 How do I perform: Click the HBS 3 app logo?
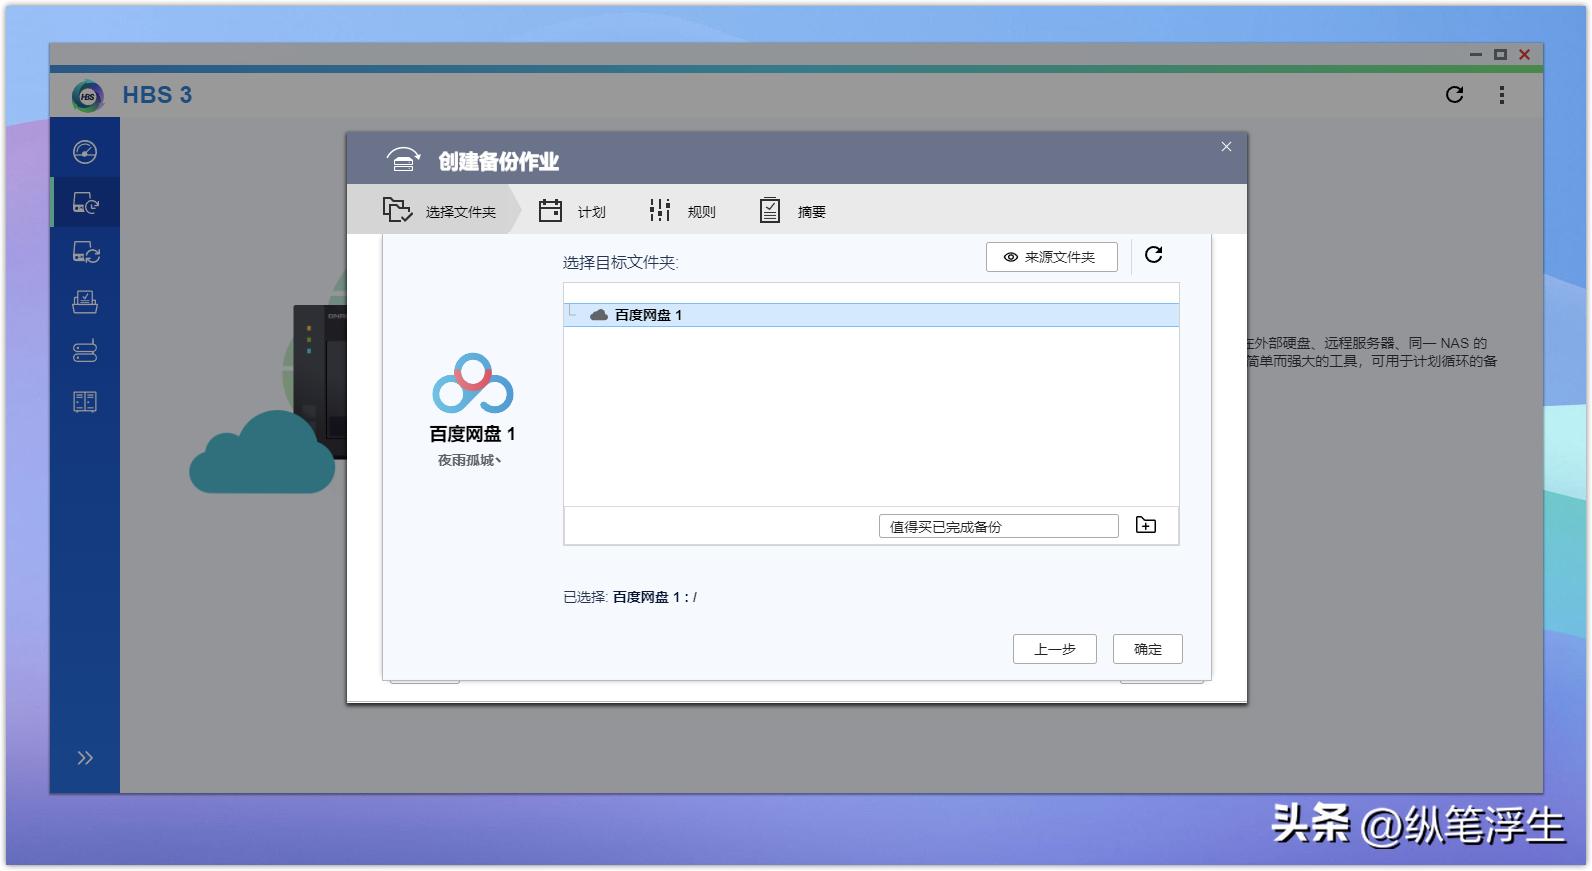pyautogui.click(x=88, y=96)
